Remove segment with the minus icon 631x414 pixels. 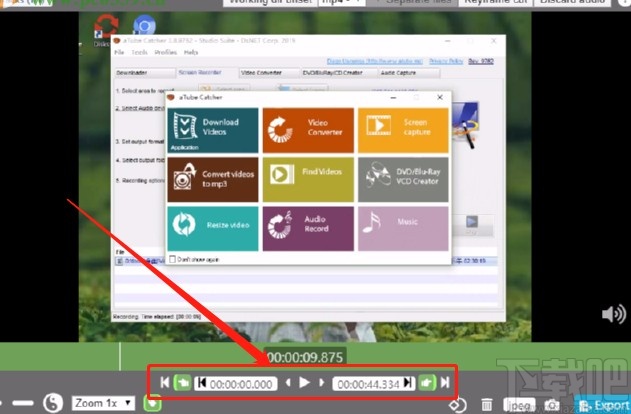click(23, 403)
